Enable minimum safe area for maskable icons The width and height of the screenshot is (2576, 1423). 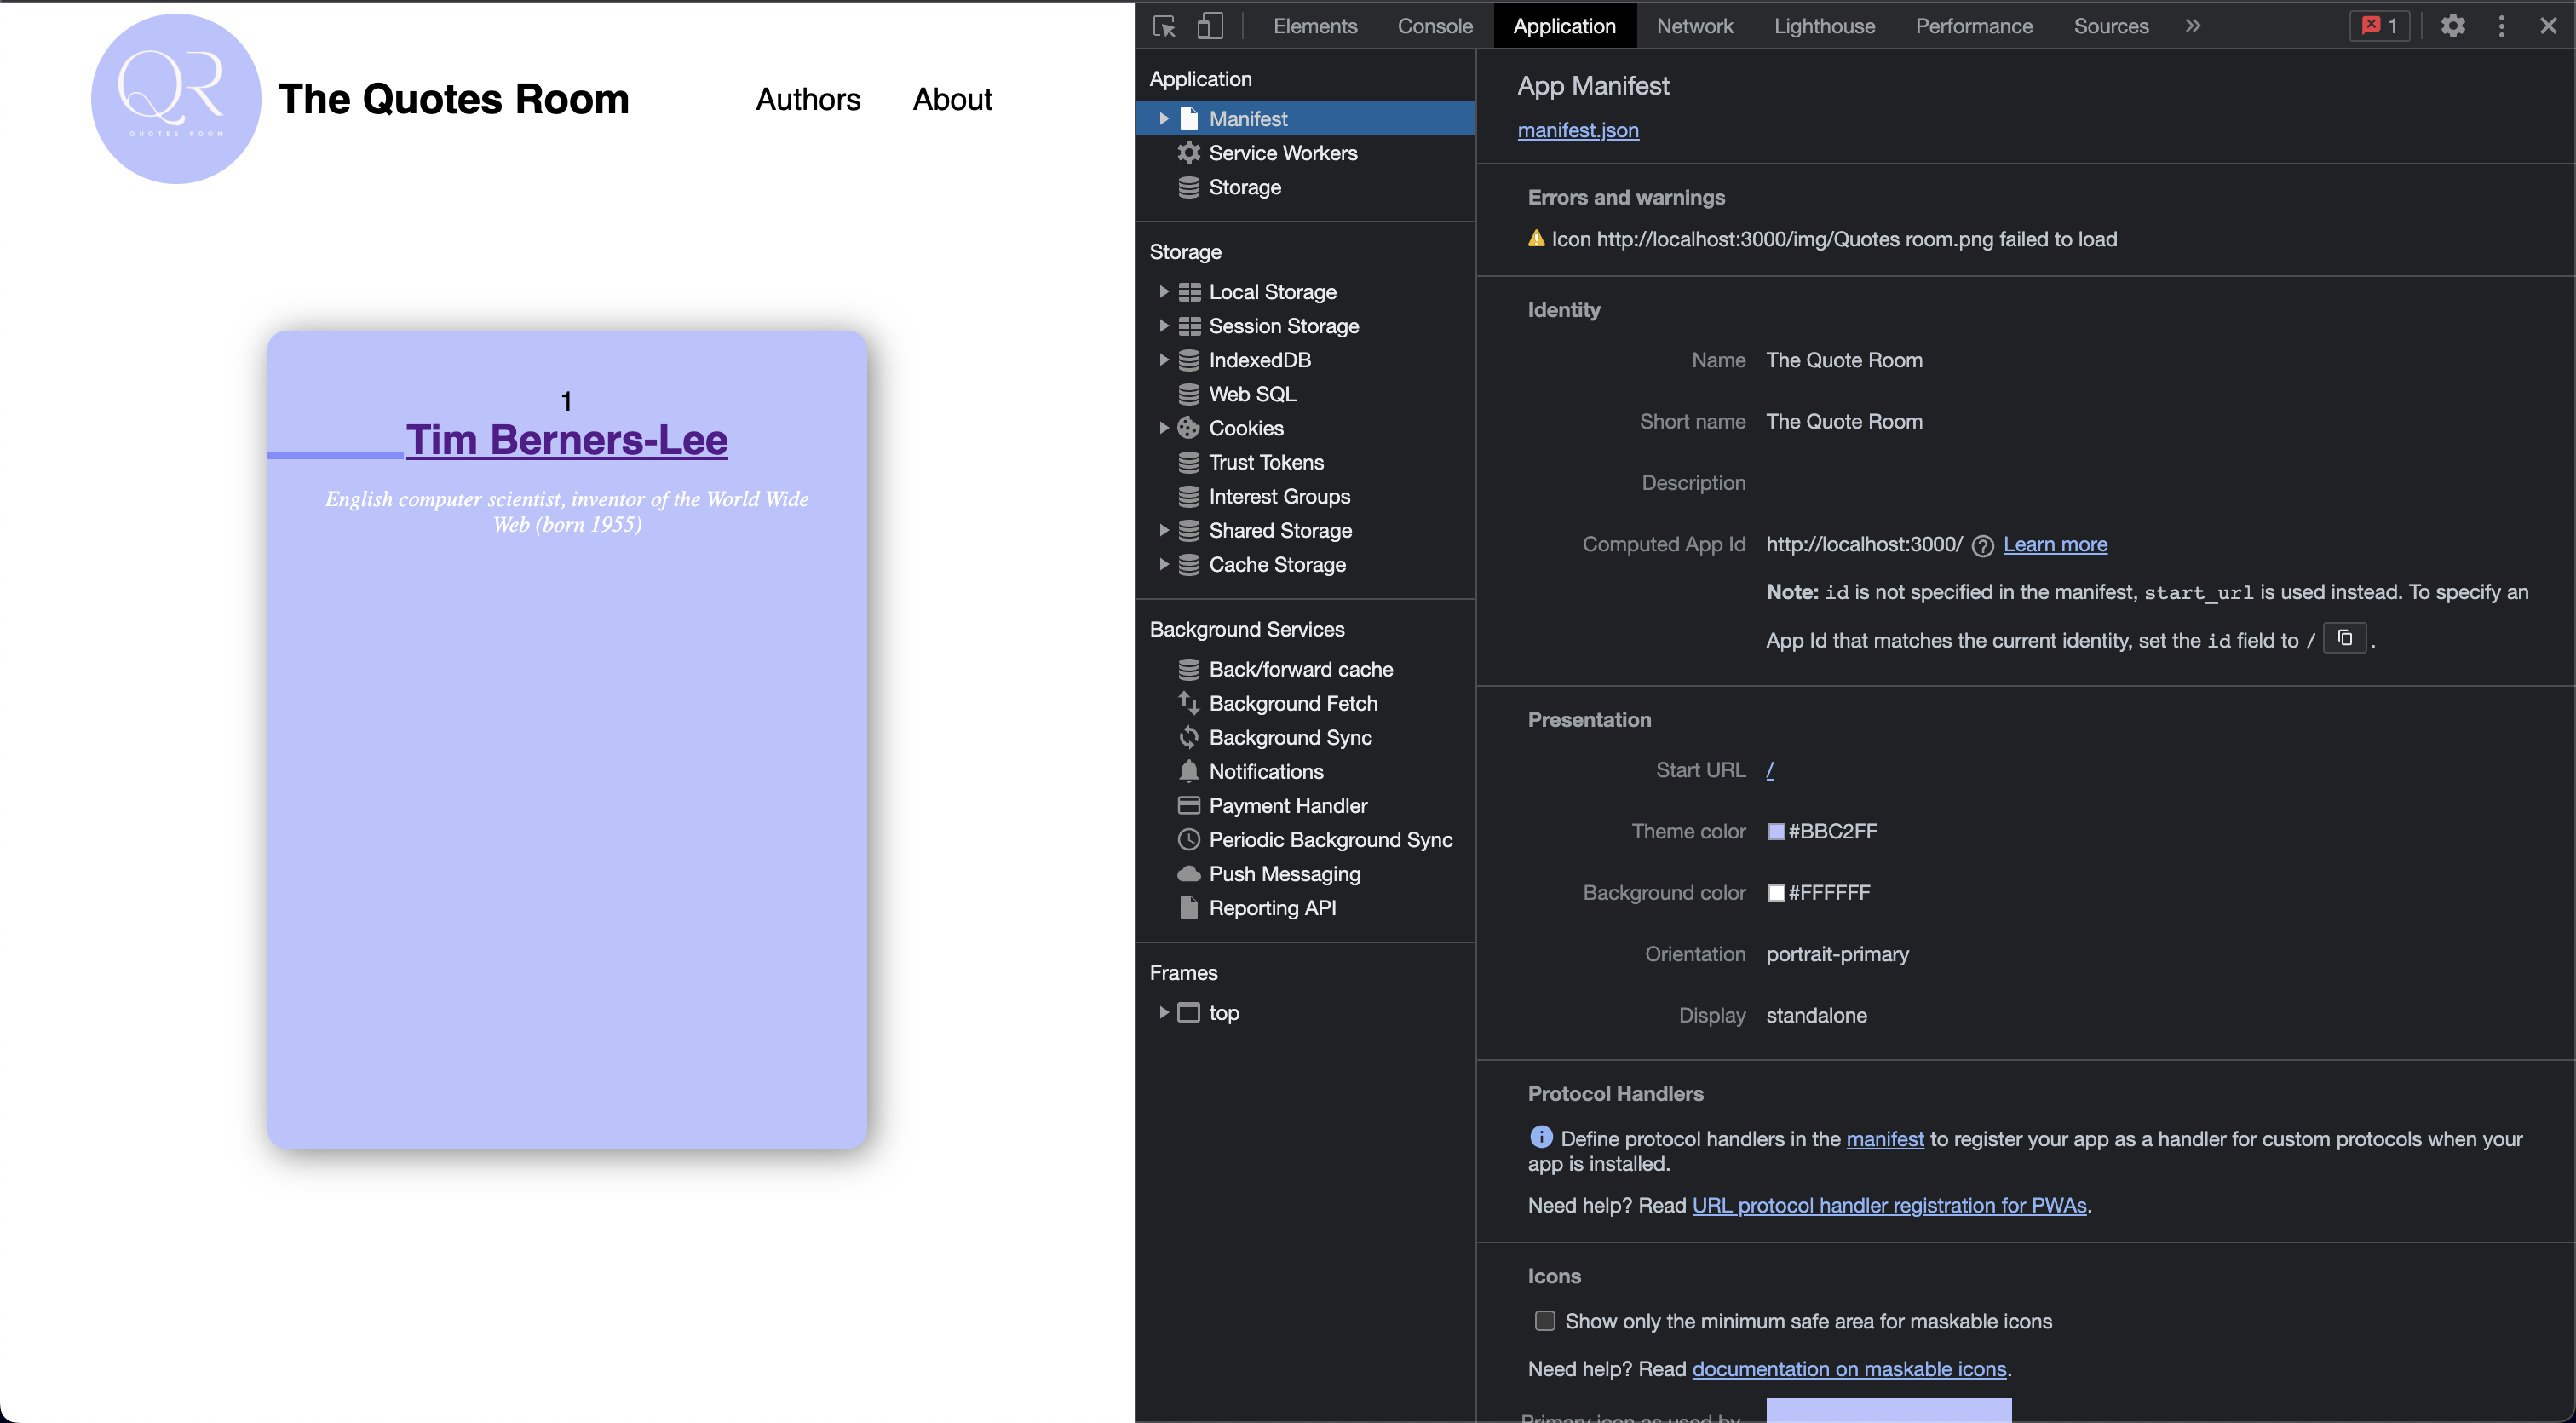(1545, 1321)
